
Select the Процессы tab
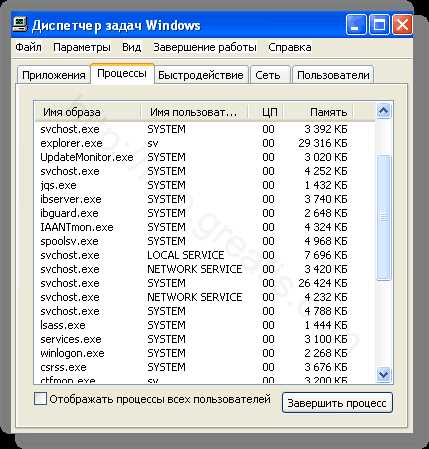[122, 73]
